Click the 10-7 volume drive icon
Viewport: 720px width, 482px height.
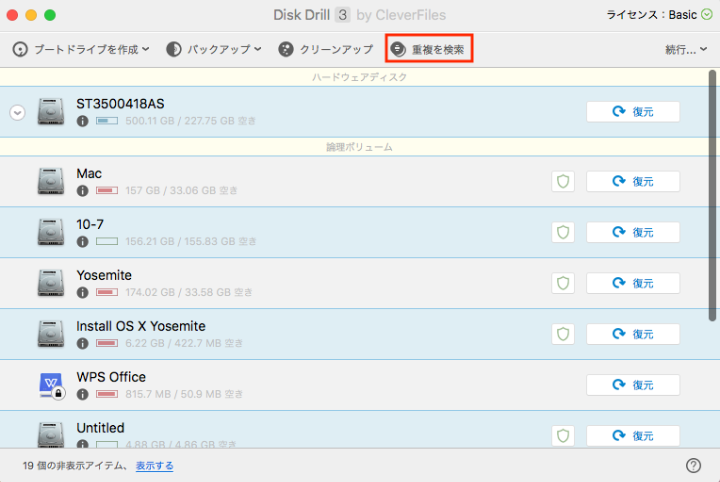pos(51,232)
